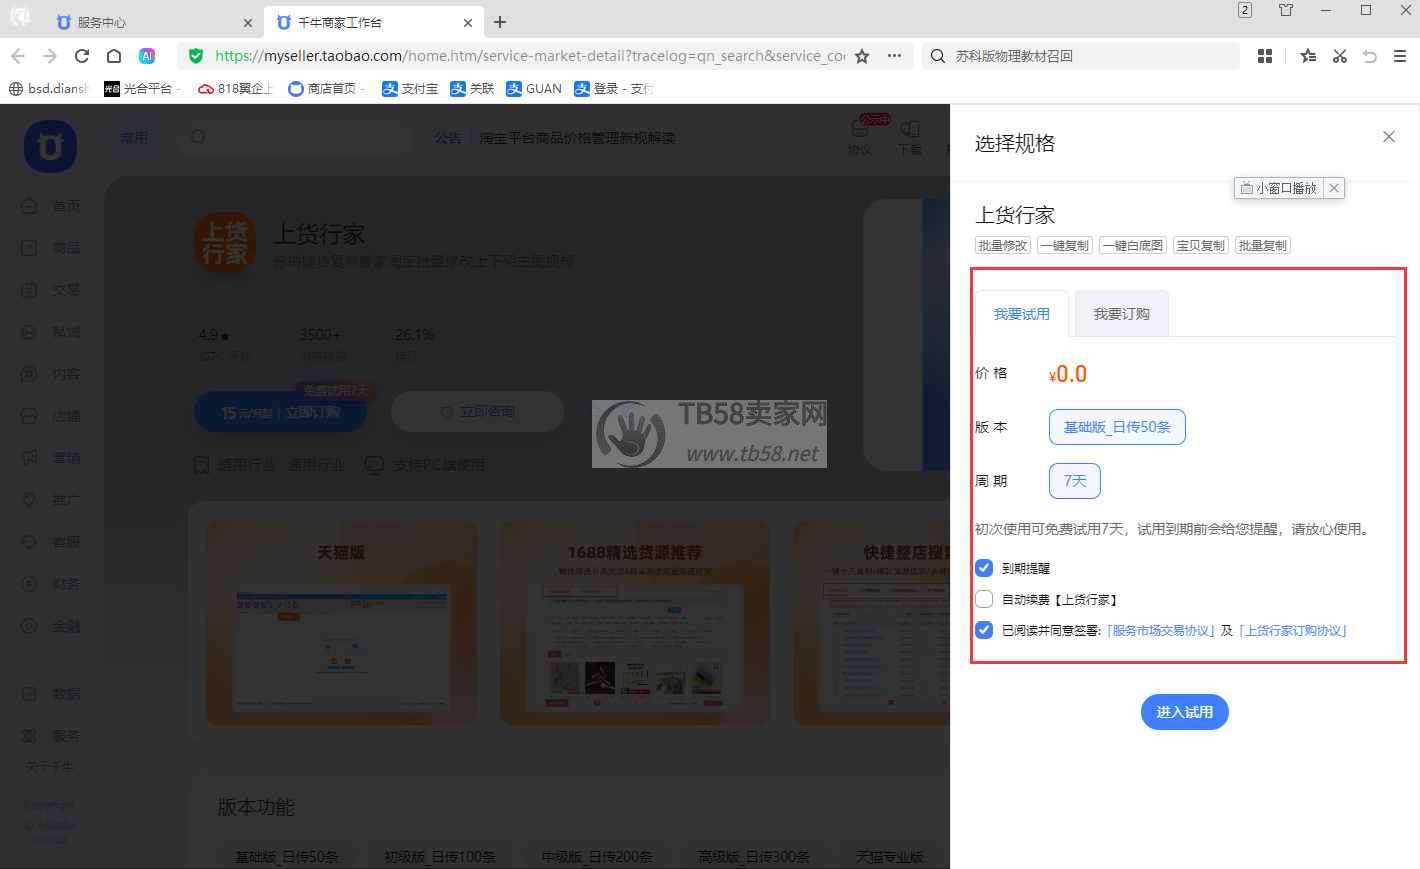Open the favorites list icon
The image size is (1420, 869).
coord(1308,56)
